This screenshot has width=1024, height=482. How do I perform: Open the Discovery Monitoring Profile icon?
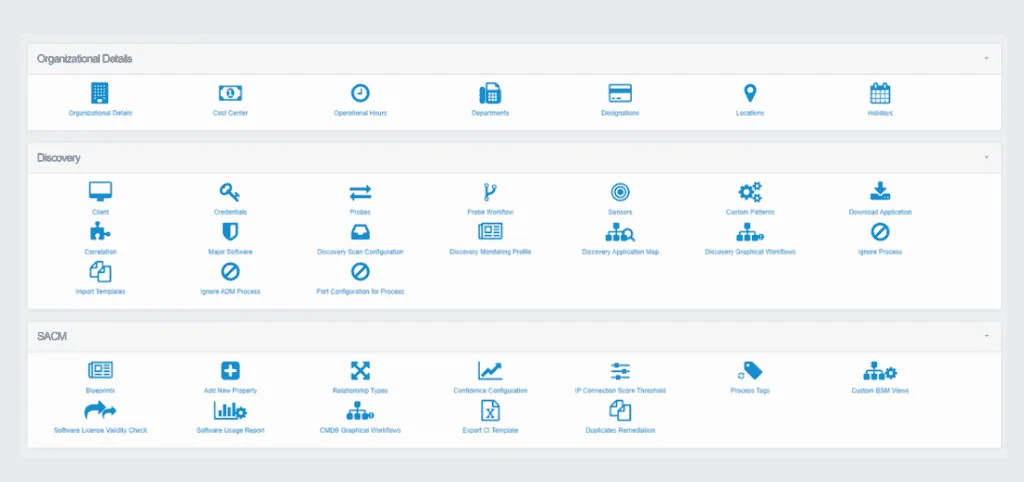[x=490, y=231]
